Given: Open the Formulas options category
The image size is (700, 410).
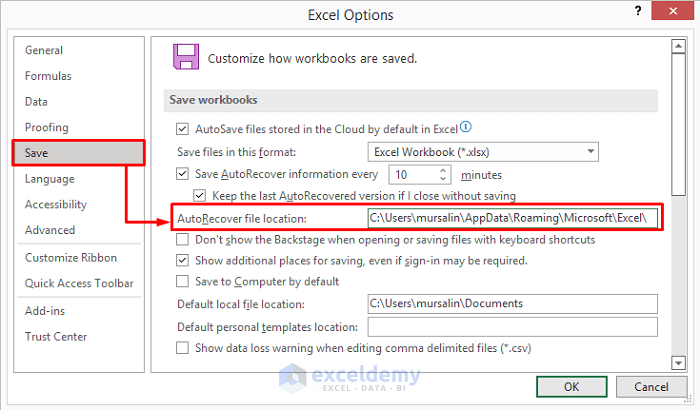Looking at the screenshot, I should pos(48,76).
